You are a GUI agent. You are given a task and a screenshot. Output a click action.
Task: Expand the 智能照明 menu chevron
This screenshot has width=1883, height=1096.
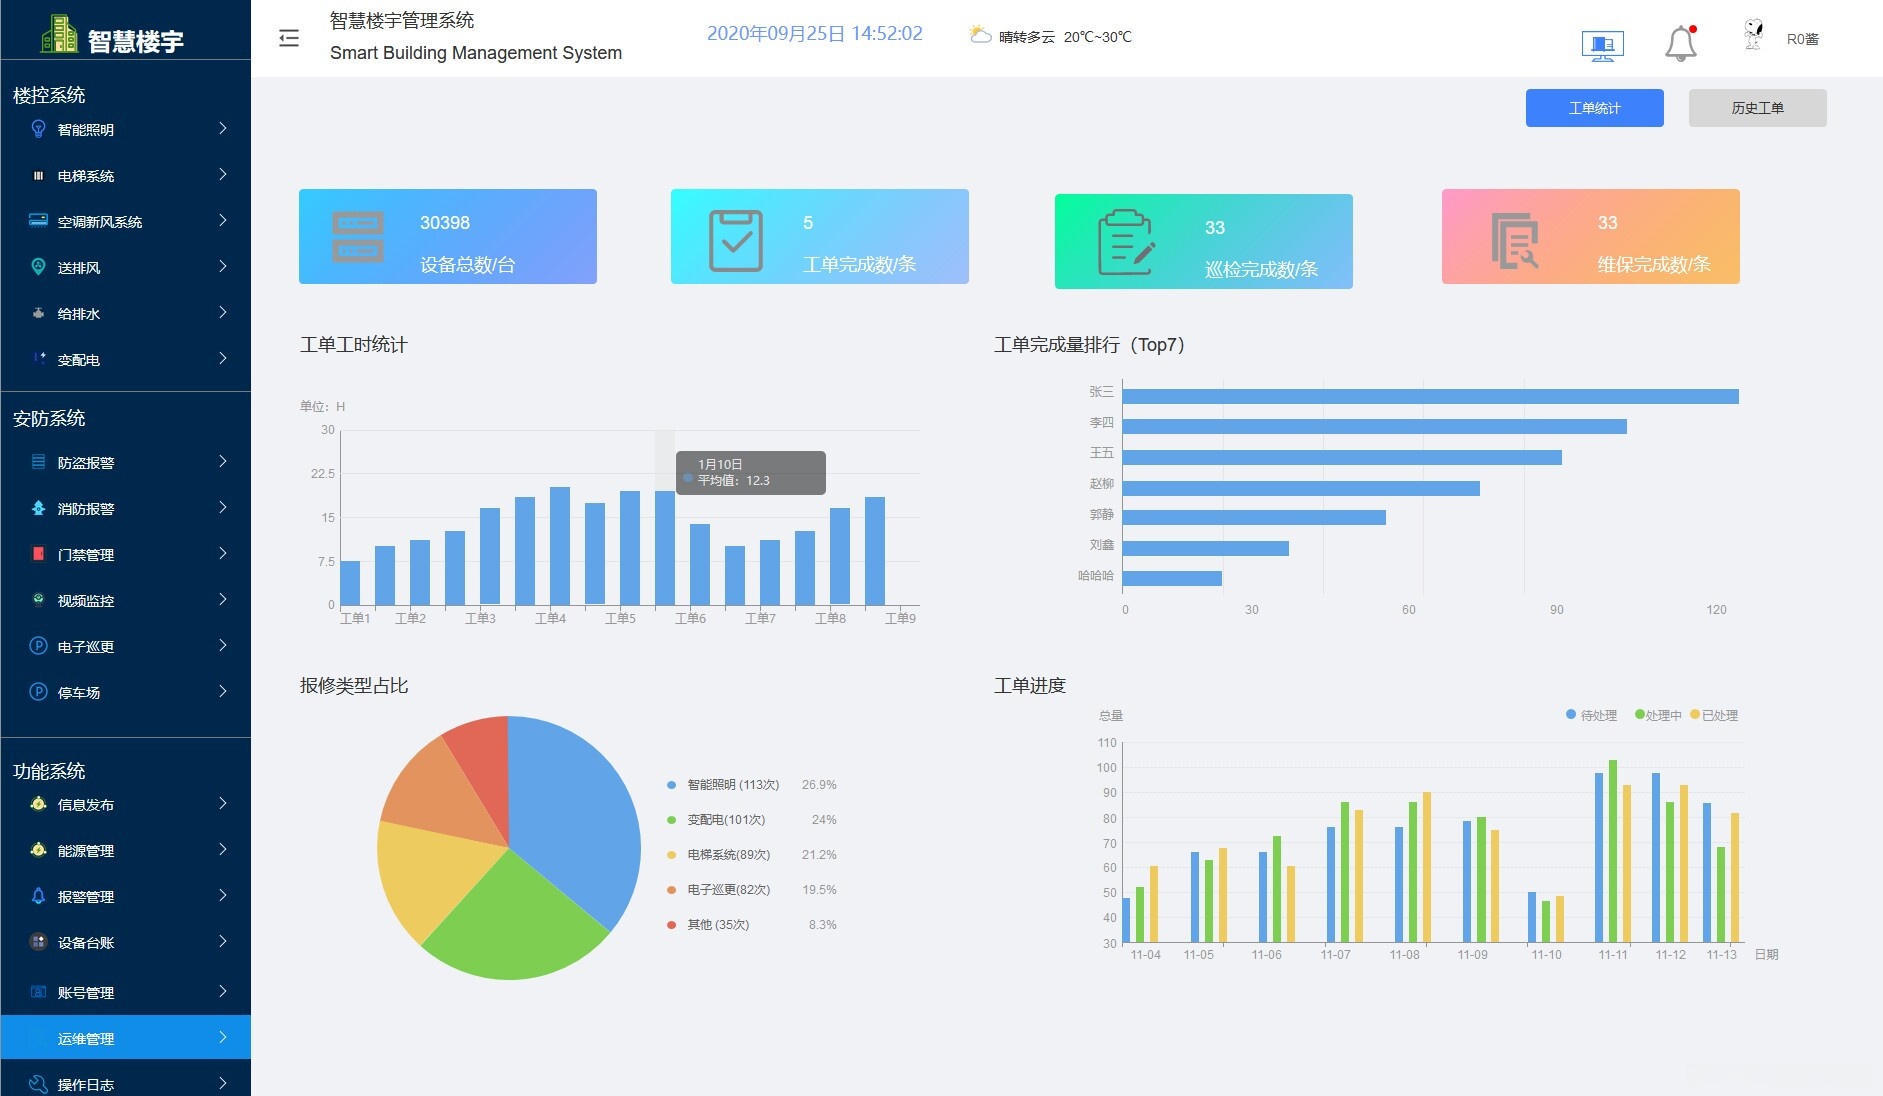(x=222, y=128)
